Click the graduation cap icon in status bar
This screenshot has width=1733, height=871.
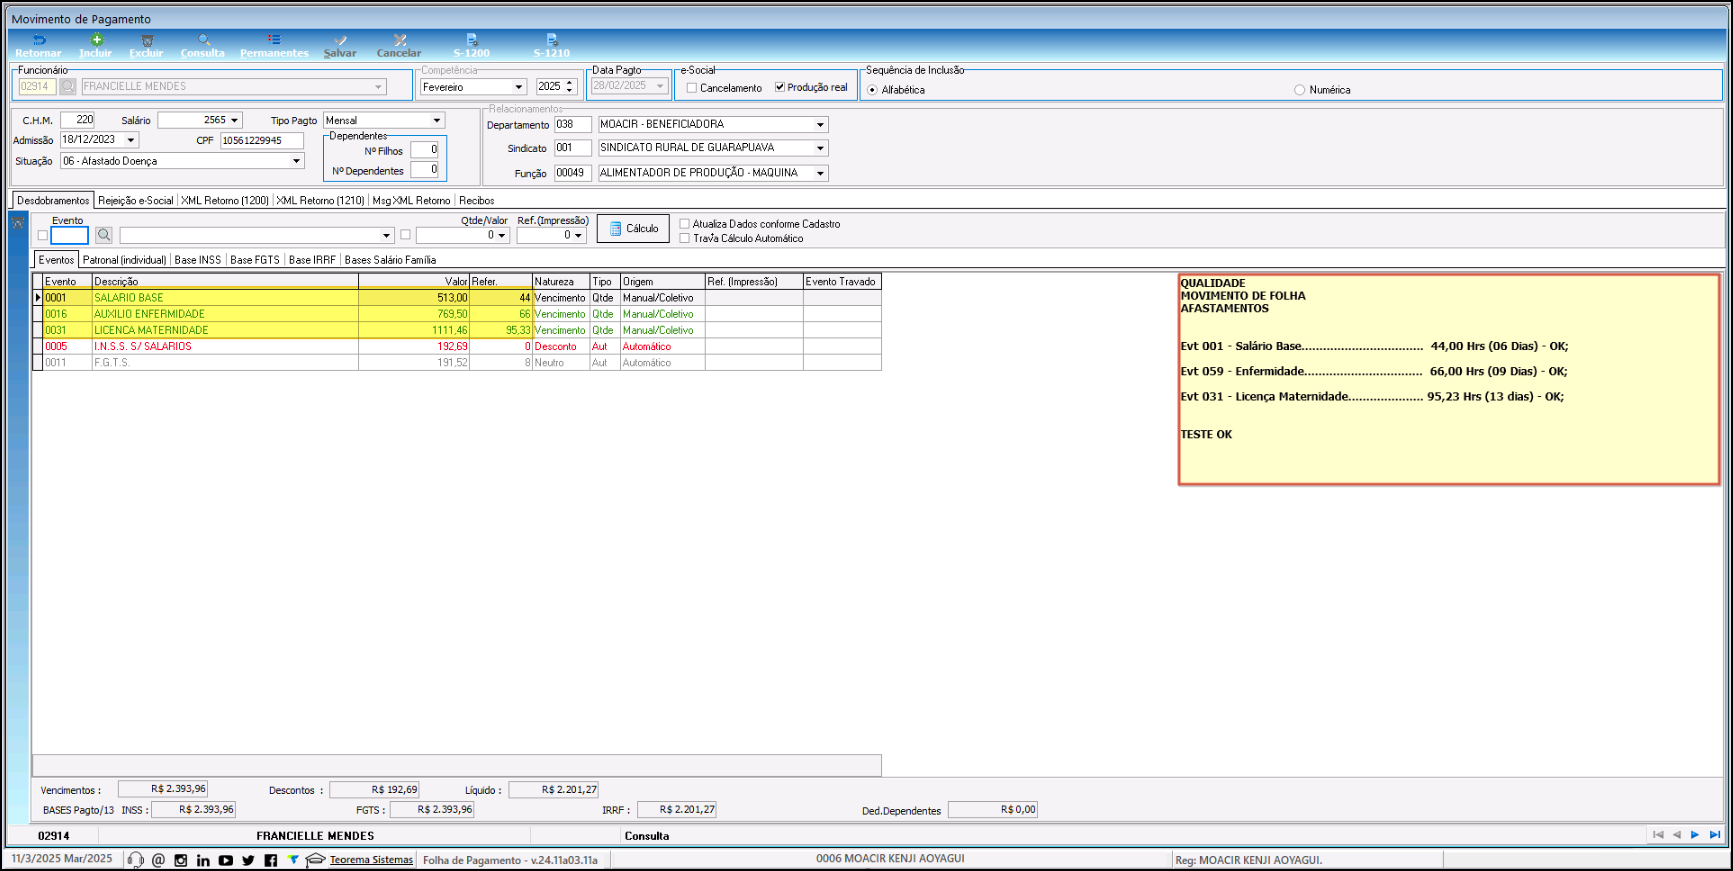coord(316,859)
